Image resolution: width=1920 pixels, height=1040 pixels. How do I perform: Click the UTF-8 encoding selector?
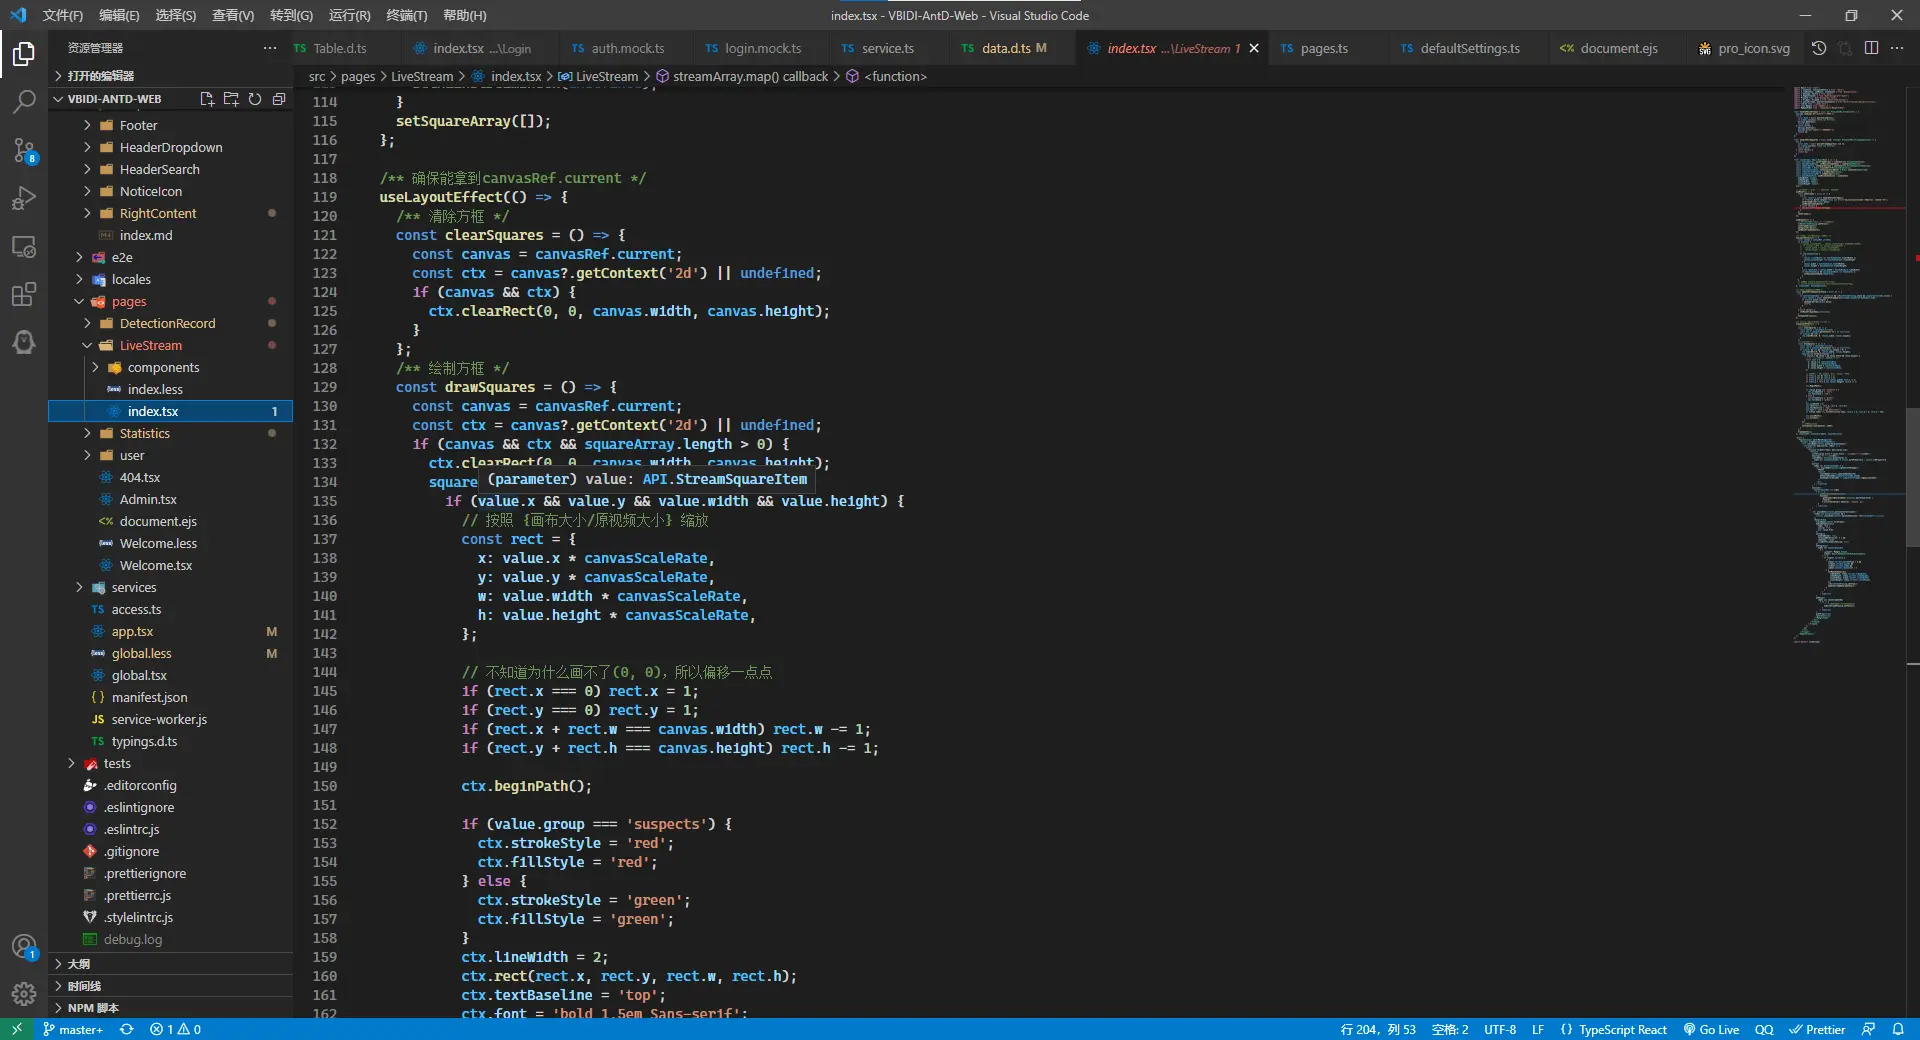pyautogui.click(x=1500, y=1029)
